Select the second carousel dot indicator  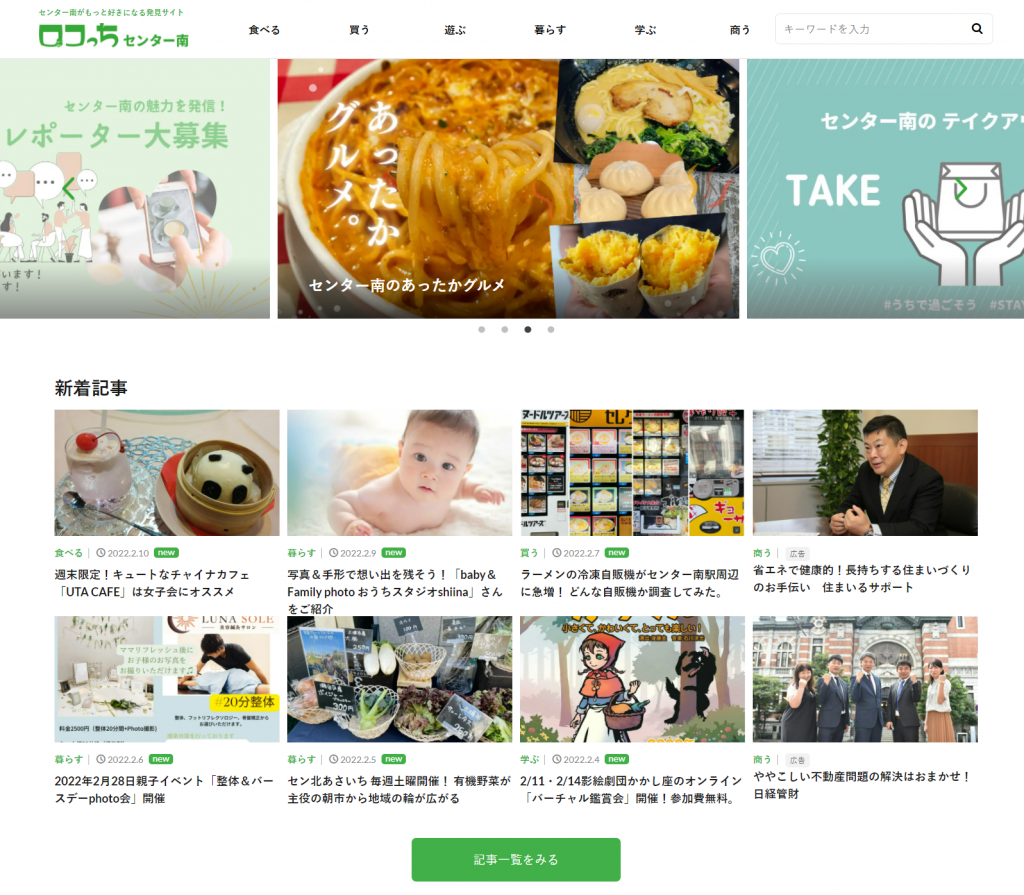click(504, 329)
